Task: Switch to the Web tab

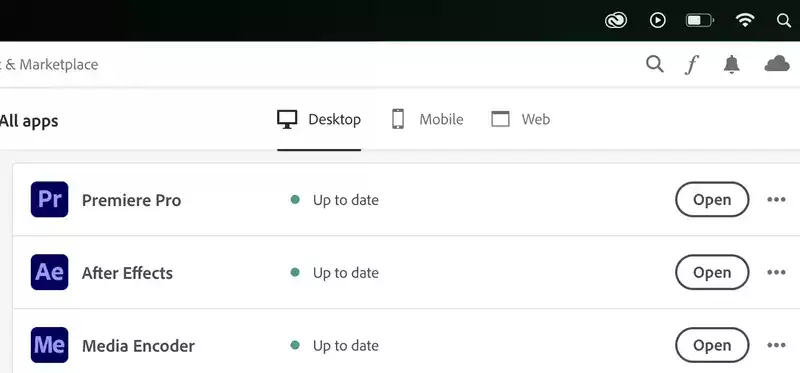Action: (x=520, y=119)
